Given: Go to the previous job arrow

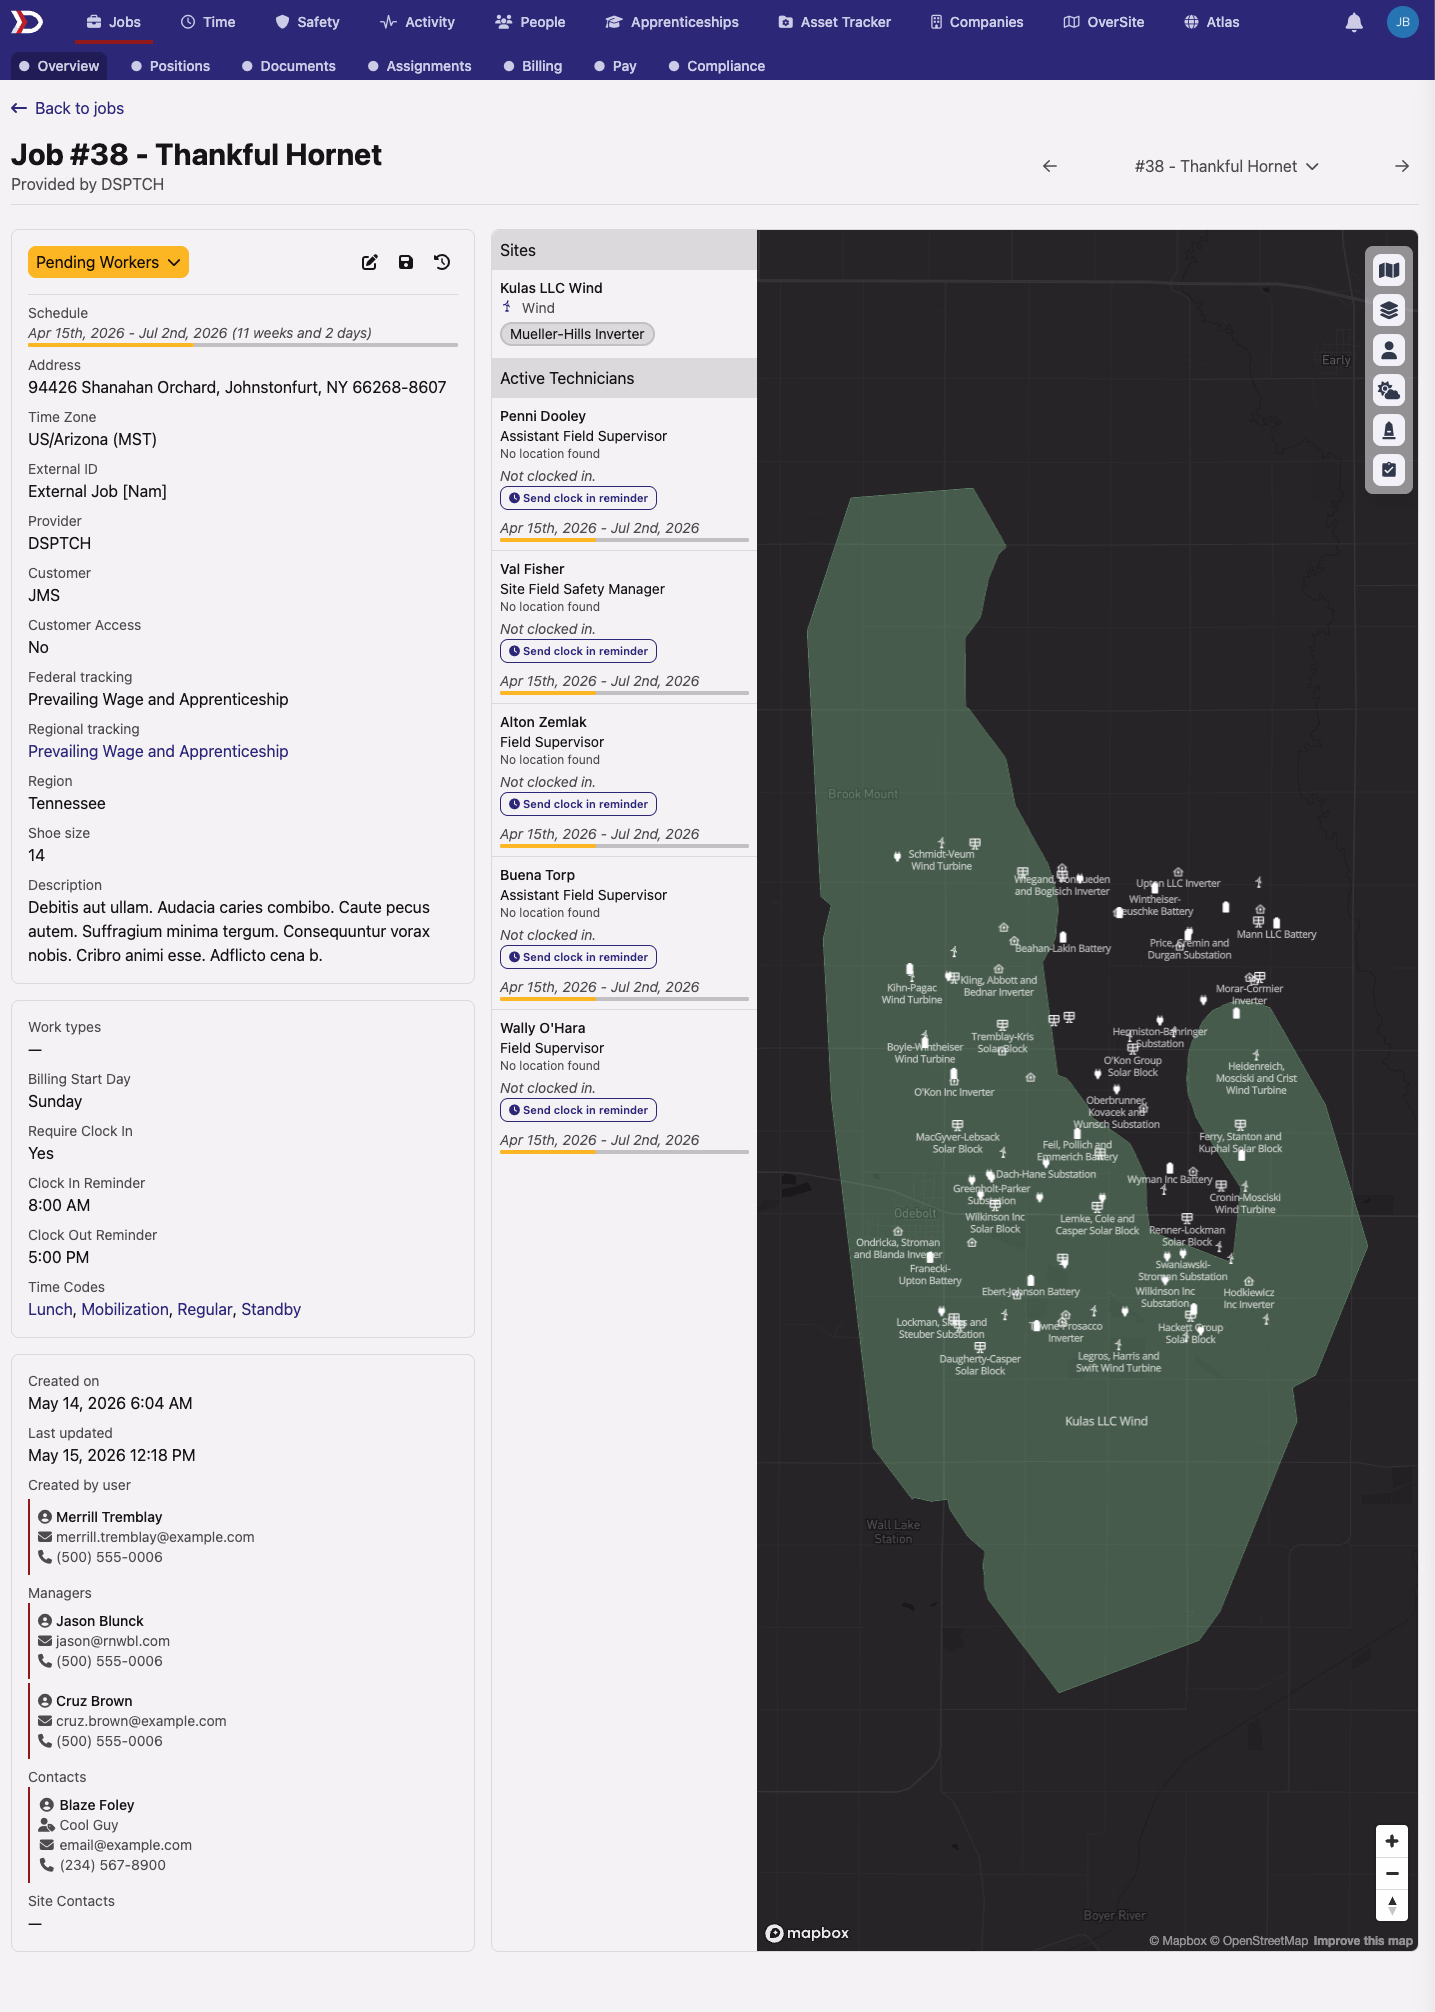Looking at the screenshot, I should point(1050,166).
